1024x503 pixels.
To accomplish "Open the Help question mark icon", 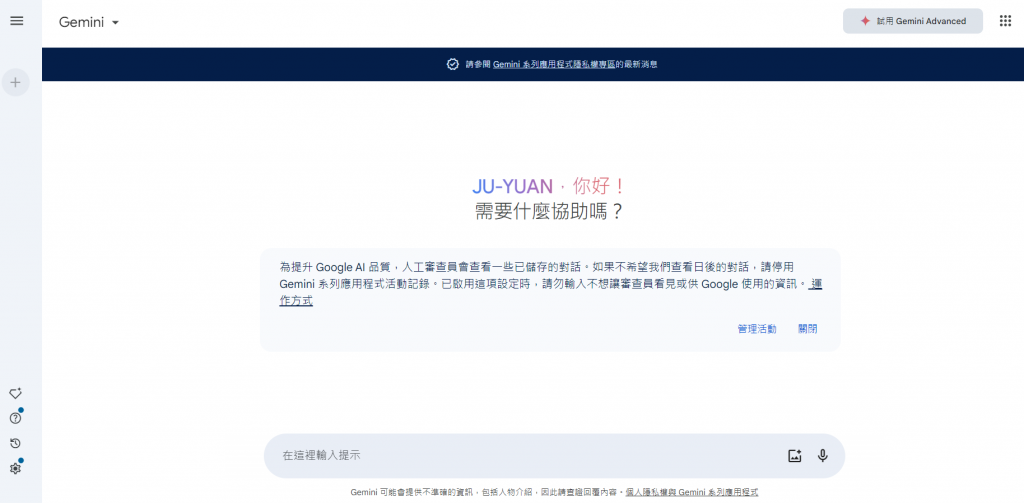I will click(x=16, y=418).
